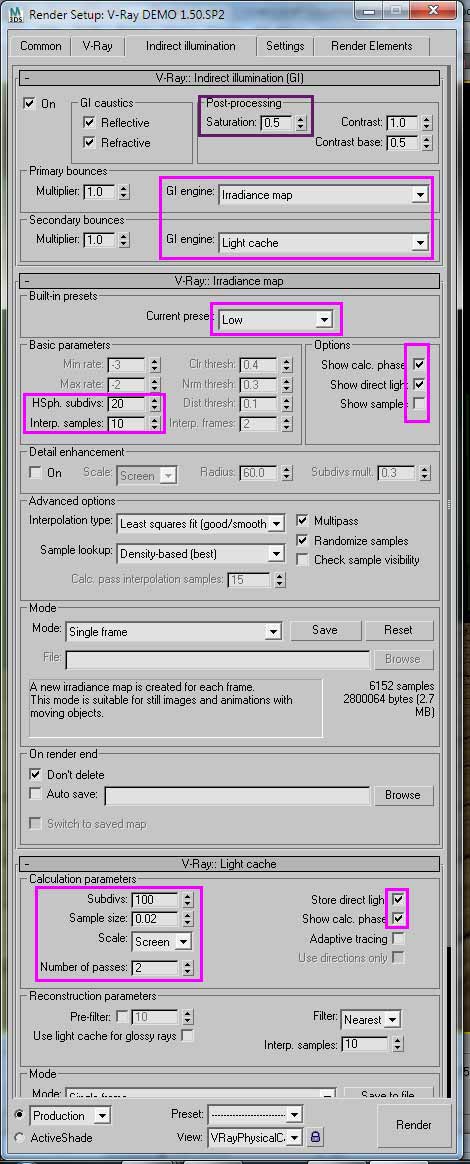Click the HSph. subdivs value field
This screenshot has width=470, height=1164.
click(x=128, y=404)
